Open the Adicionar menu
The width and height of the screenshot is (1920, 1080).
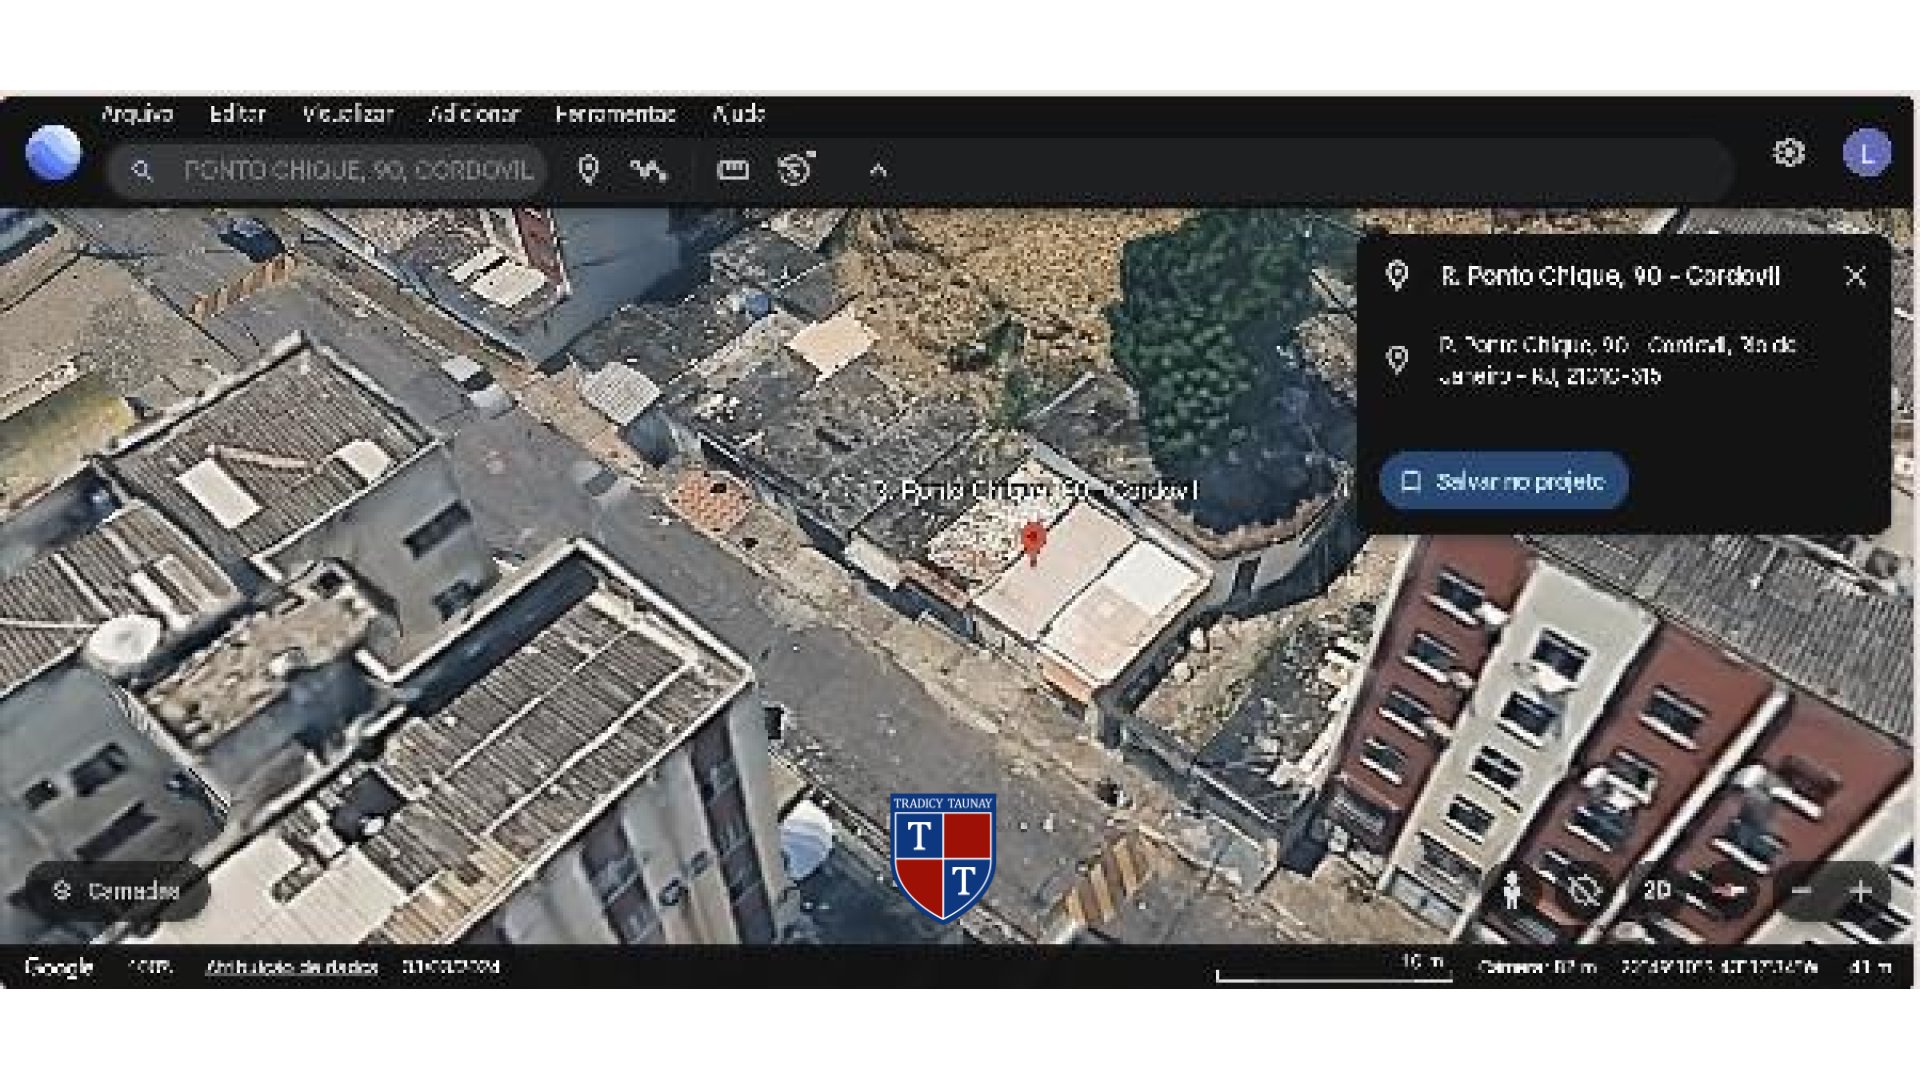tap(475, 114)
